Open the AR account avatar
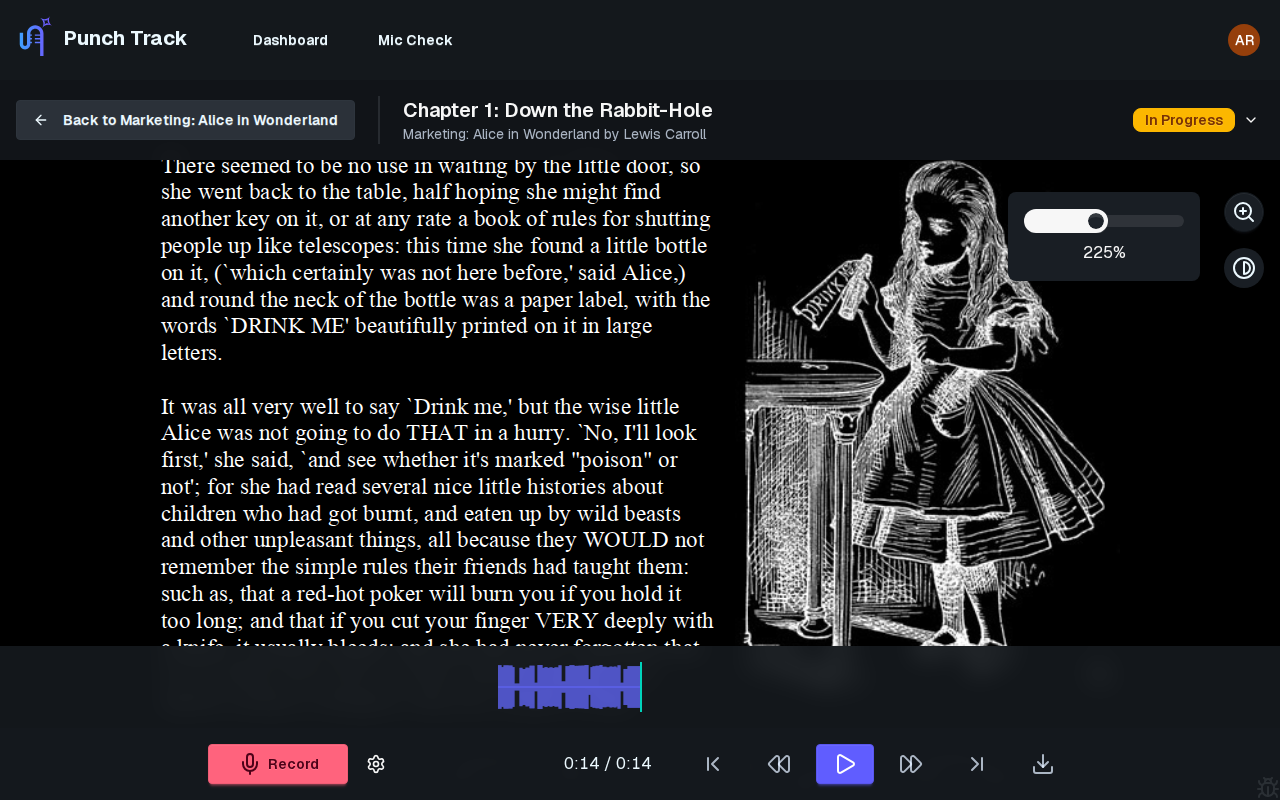This screenshot has width=1280, height=800. click(x=1243, y=40)
